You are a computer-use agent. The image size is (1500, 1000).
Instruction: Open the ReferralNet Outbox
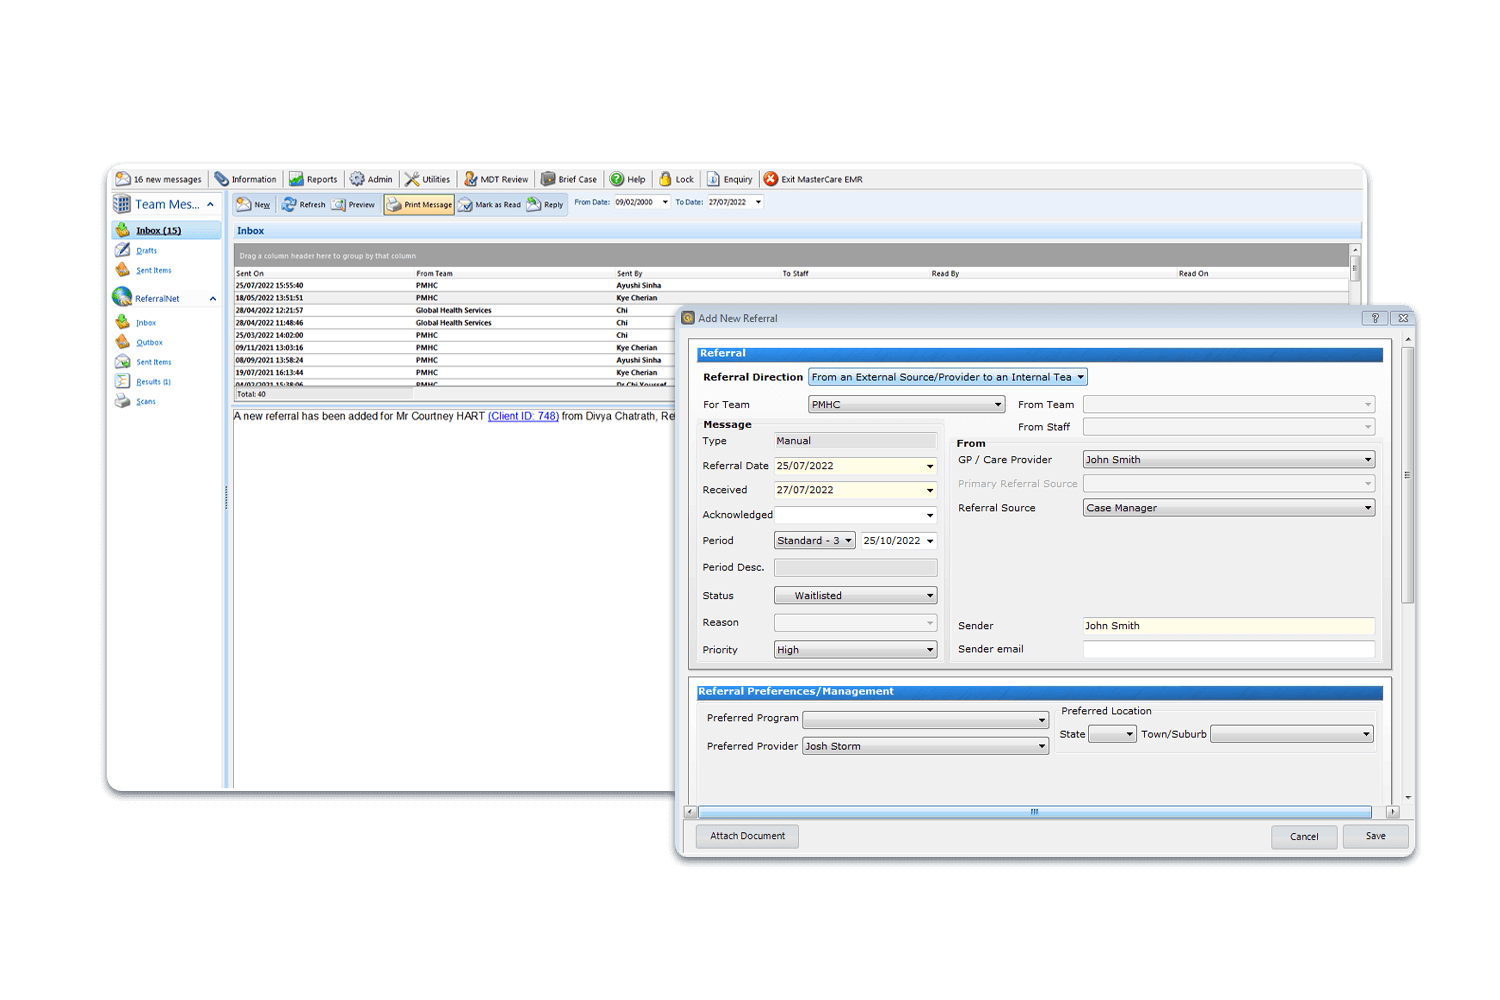[148, 342]
